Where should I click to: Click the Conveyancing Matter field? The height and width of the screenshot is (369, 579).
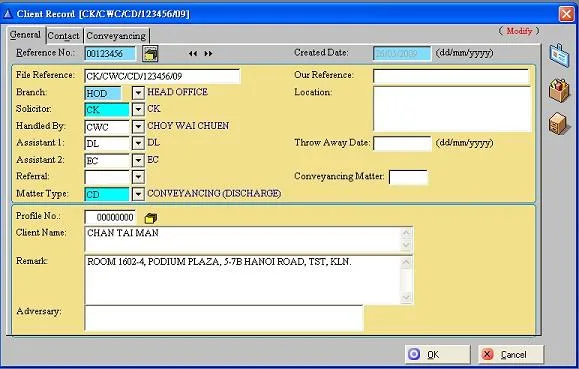(x=408, y=177)
